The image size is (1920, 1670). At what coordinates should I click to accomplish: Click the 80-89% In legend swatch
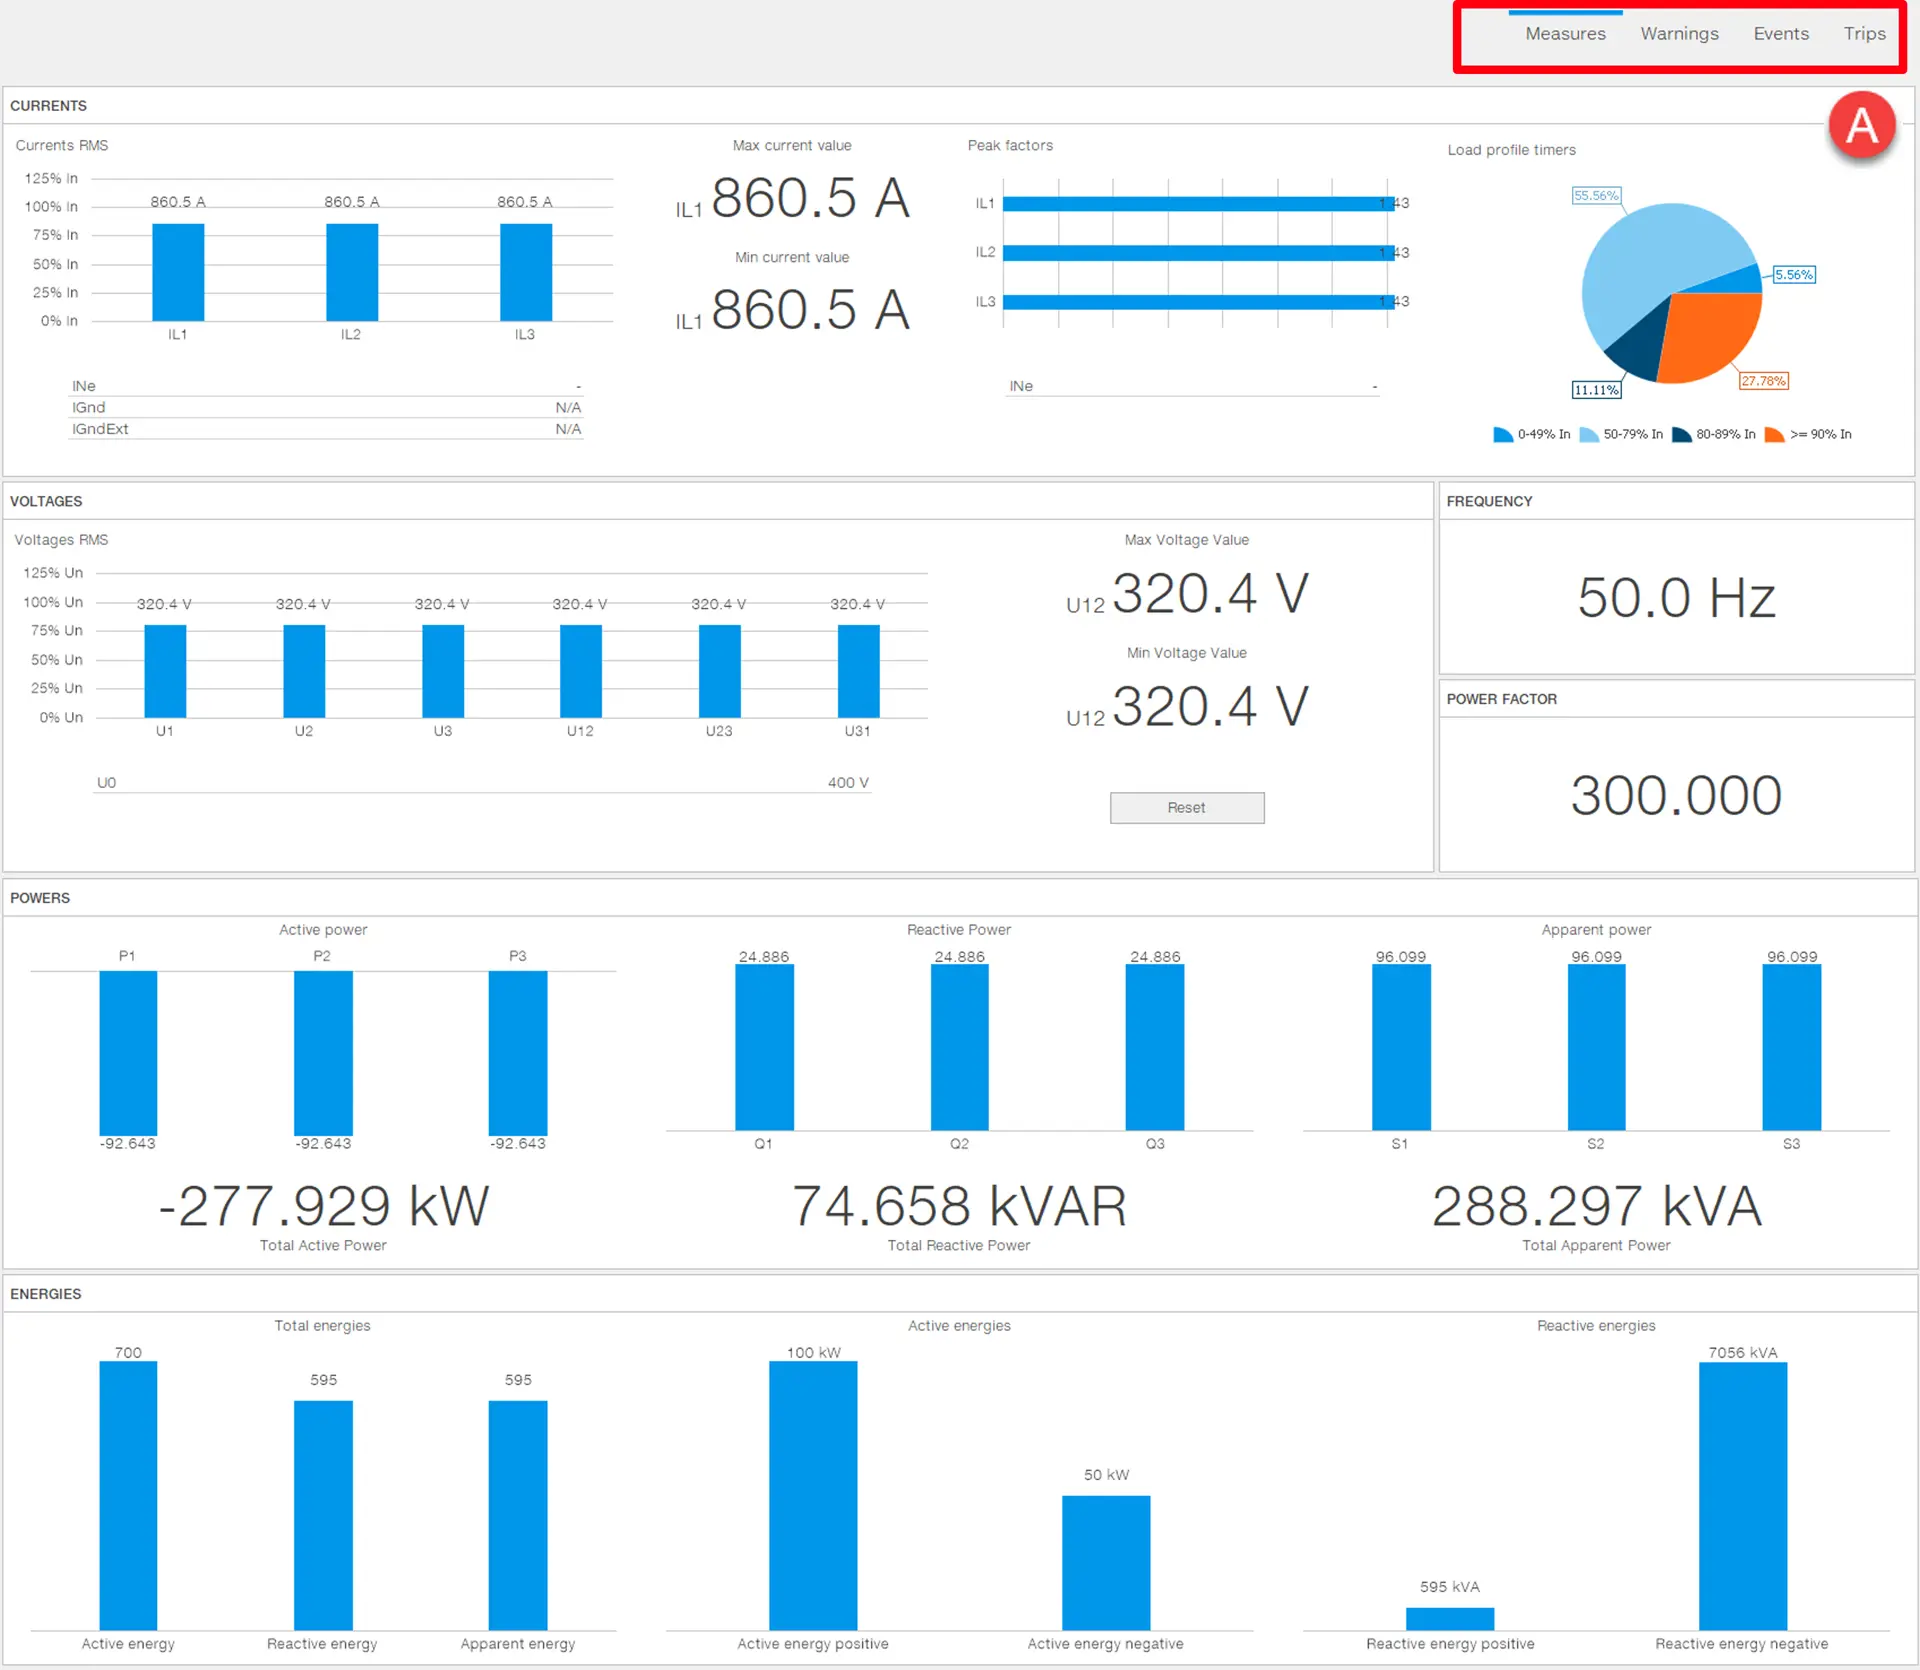pyautogui.click(x=1681, y=435)
